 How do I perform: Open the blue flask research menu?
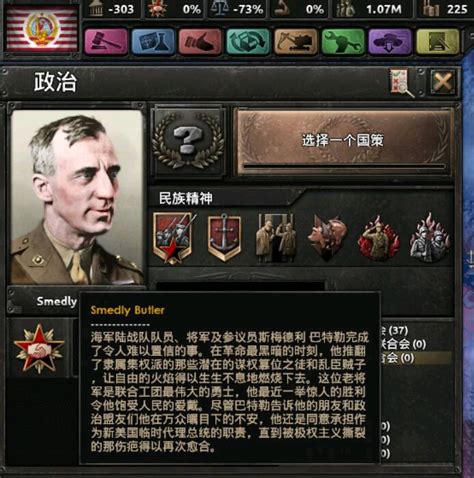pos(153,42)
